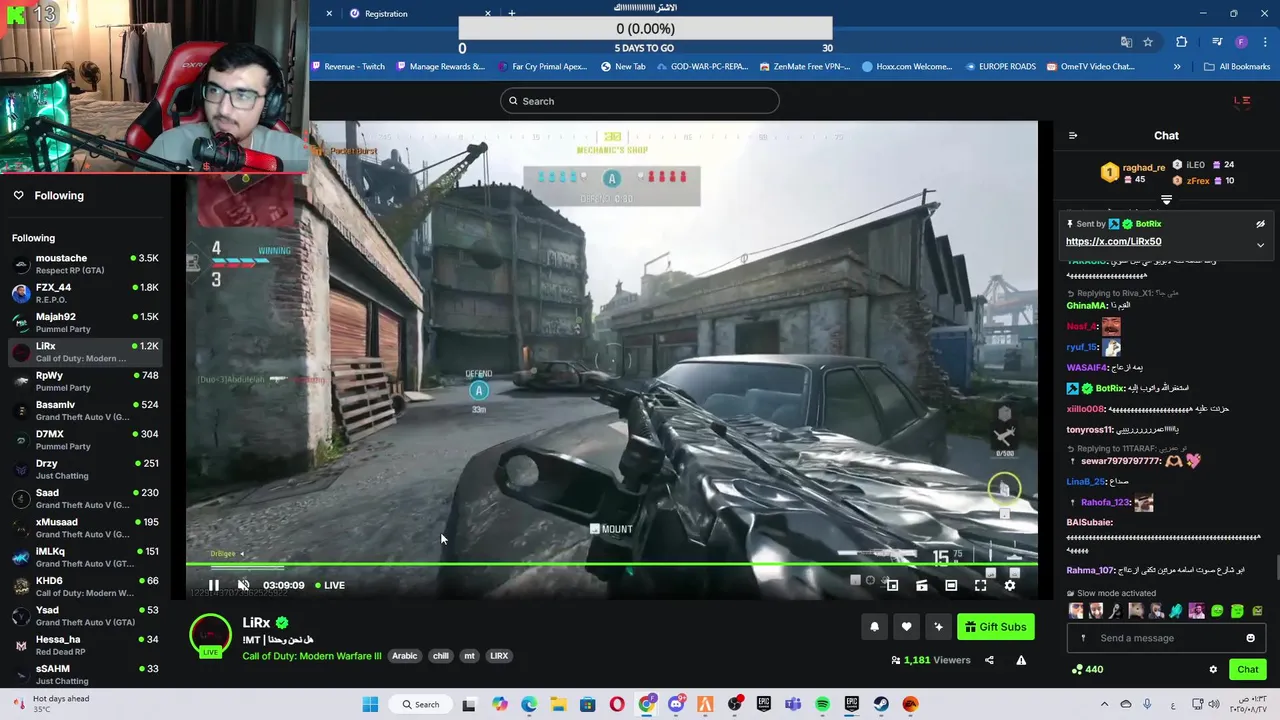1280x720 pixels.
Task: Collapse the chat panel
Action: (x=1073, y=135)
